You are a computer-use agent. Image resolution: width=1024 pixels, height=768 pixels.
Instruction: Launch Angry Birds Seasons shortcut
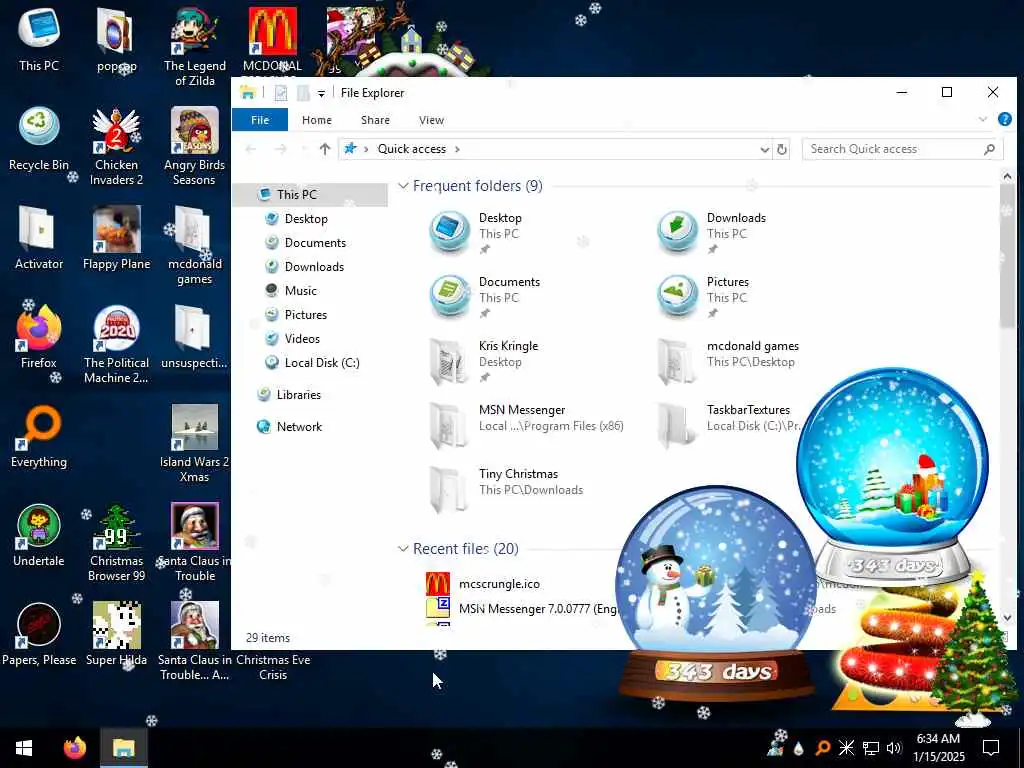(194, 146)
